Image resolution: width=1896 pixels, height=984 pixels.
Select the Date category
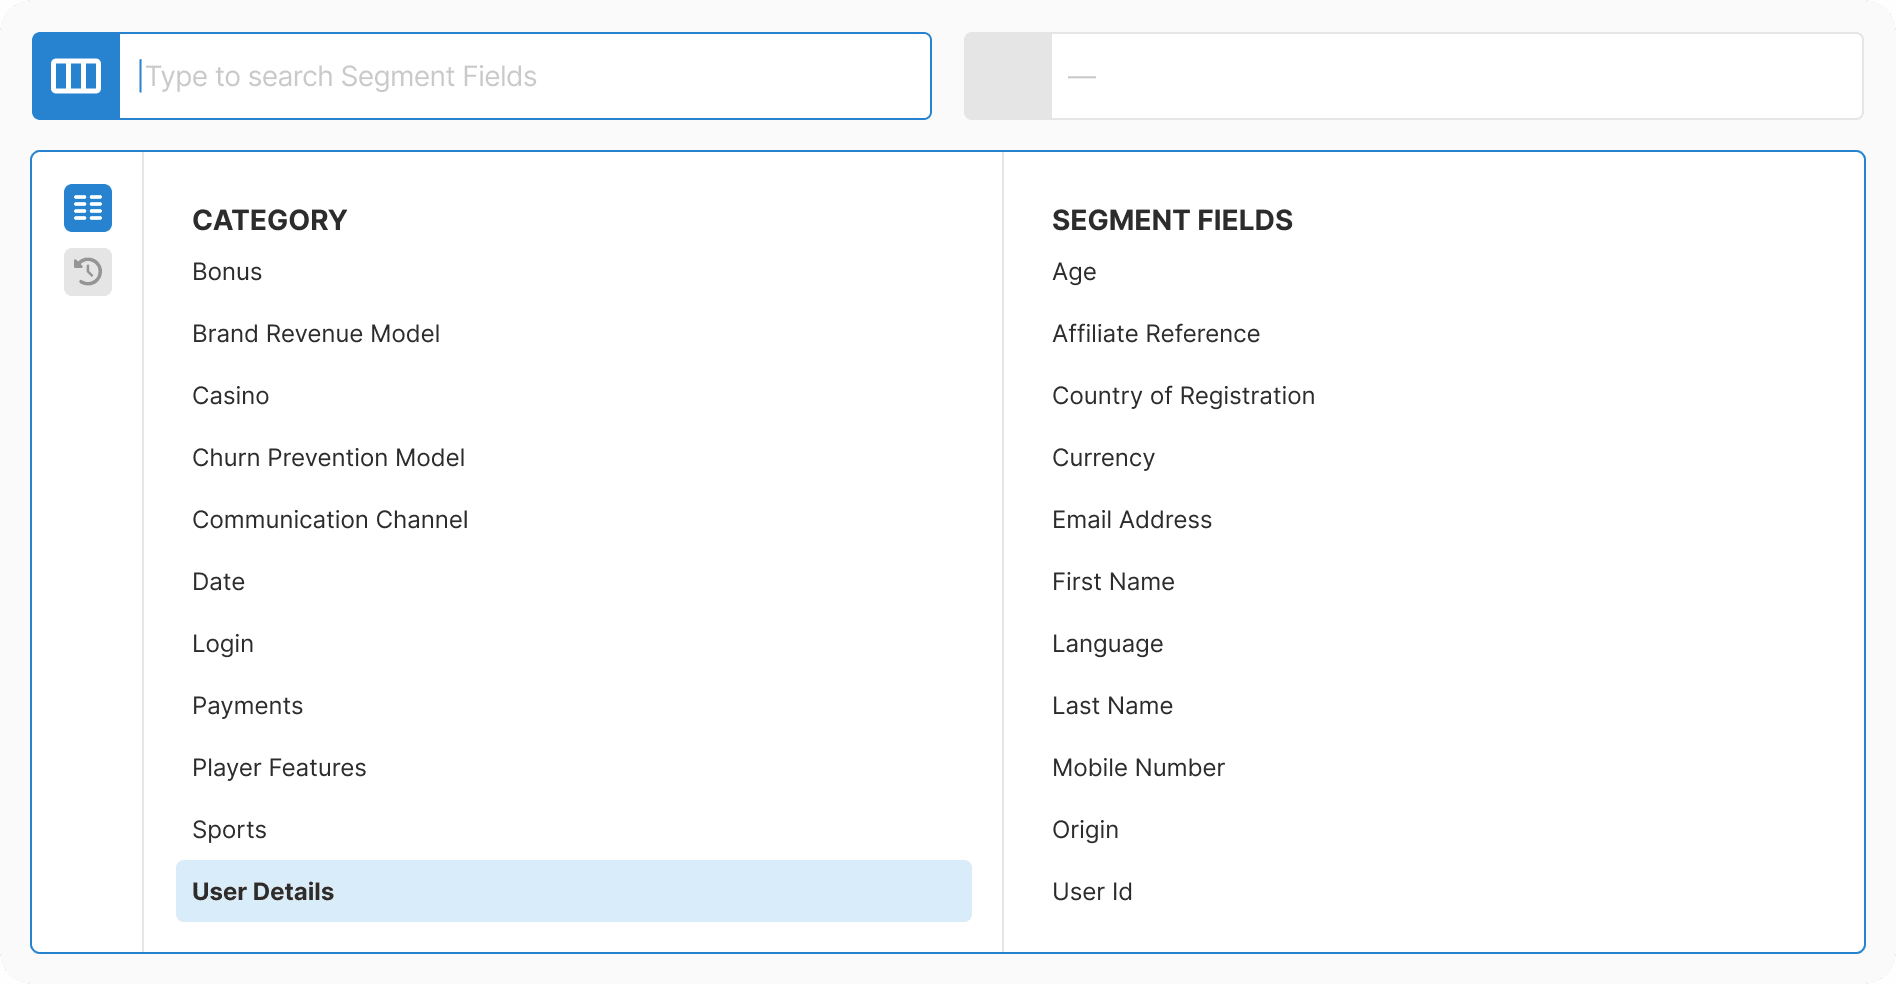point(218,581)
